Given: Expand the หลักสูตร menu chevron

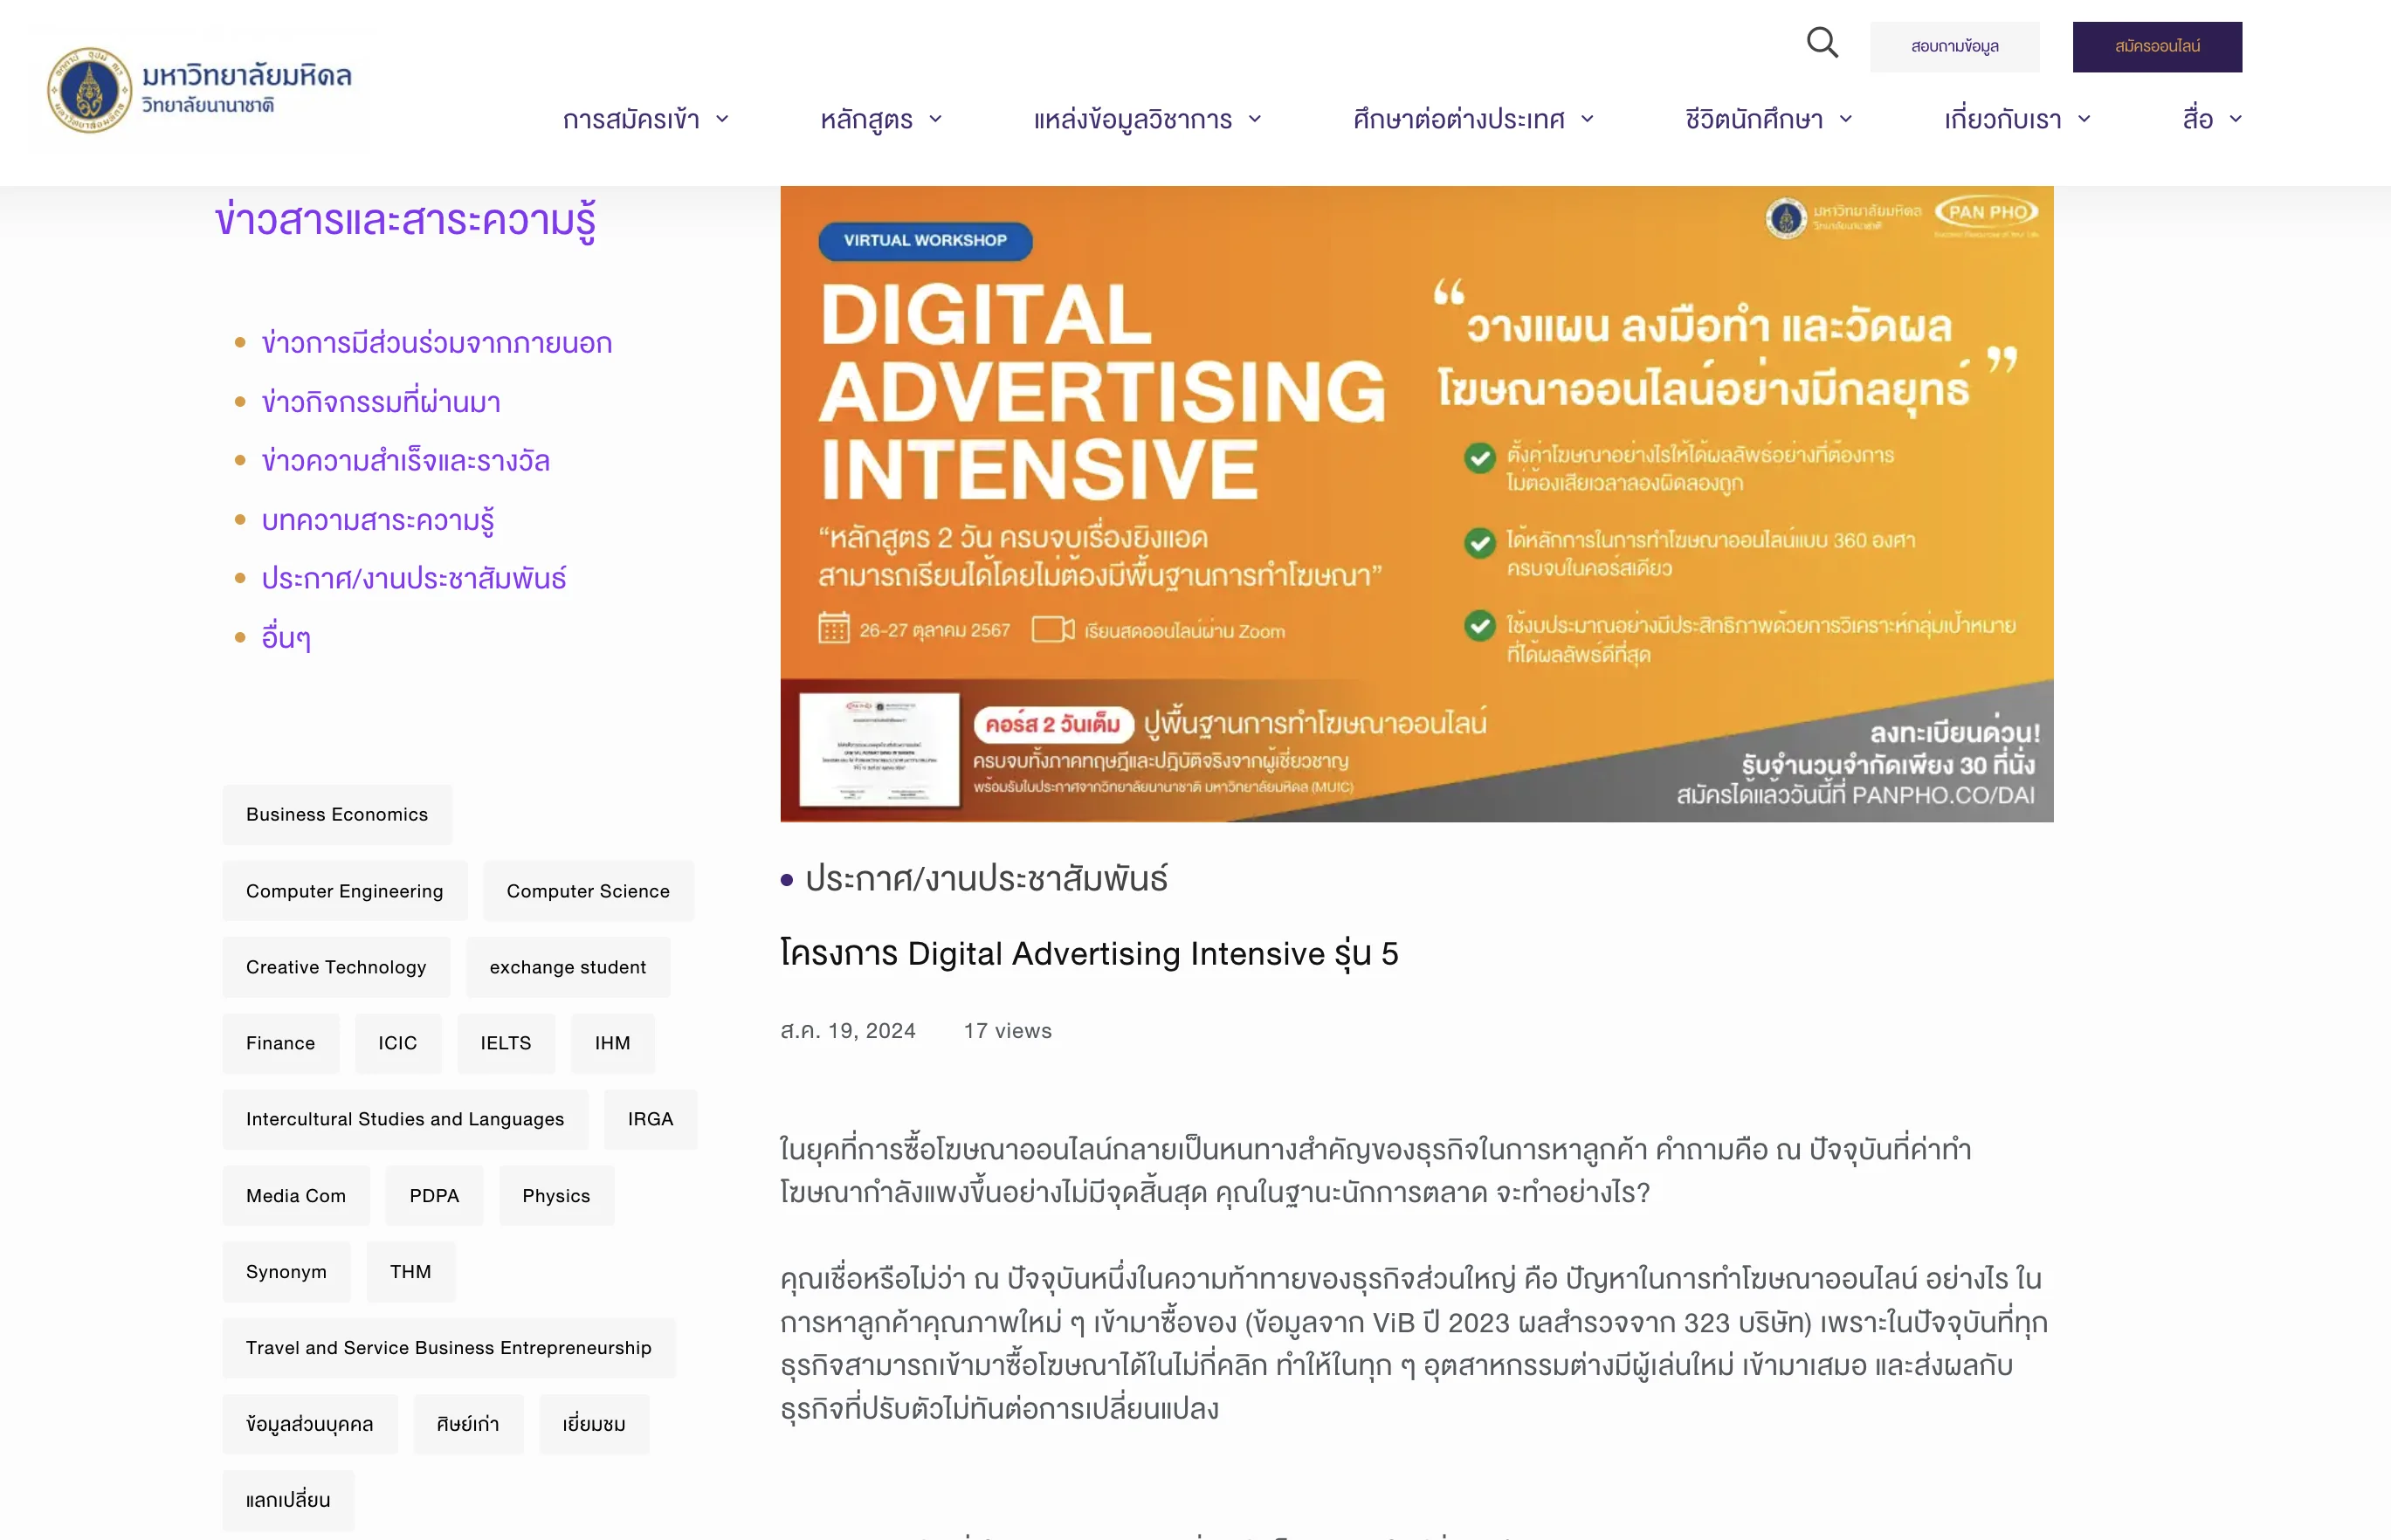Looking at the screenshot, I should click(x=936, y=119).
